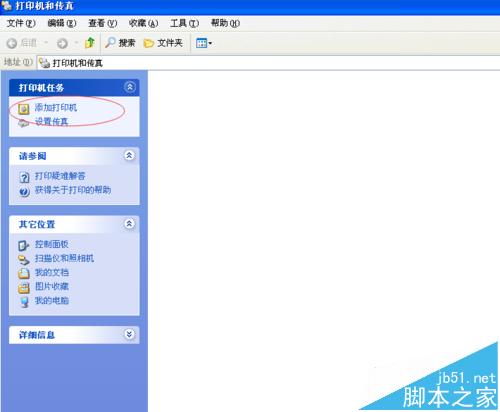
Task: Click the fax setup icon
Action: coord(24,123)
